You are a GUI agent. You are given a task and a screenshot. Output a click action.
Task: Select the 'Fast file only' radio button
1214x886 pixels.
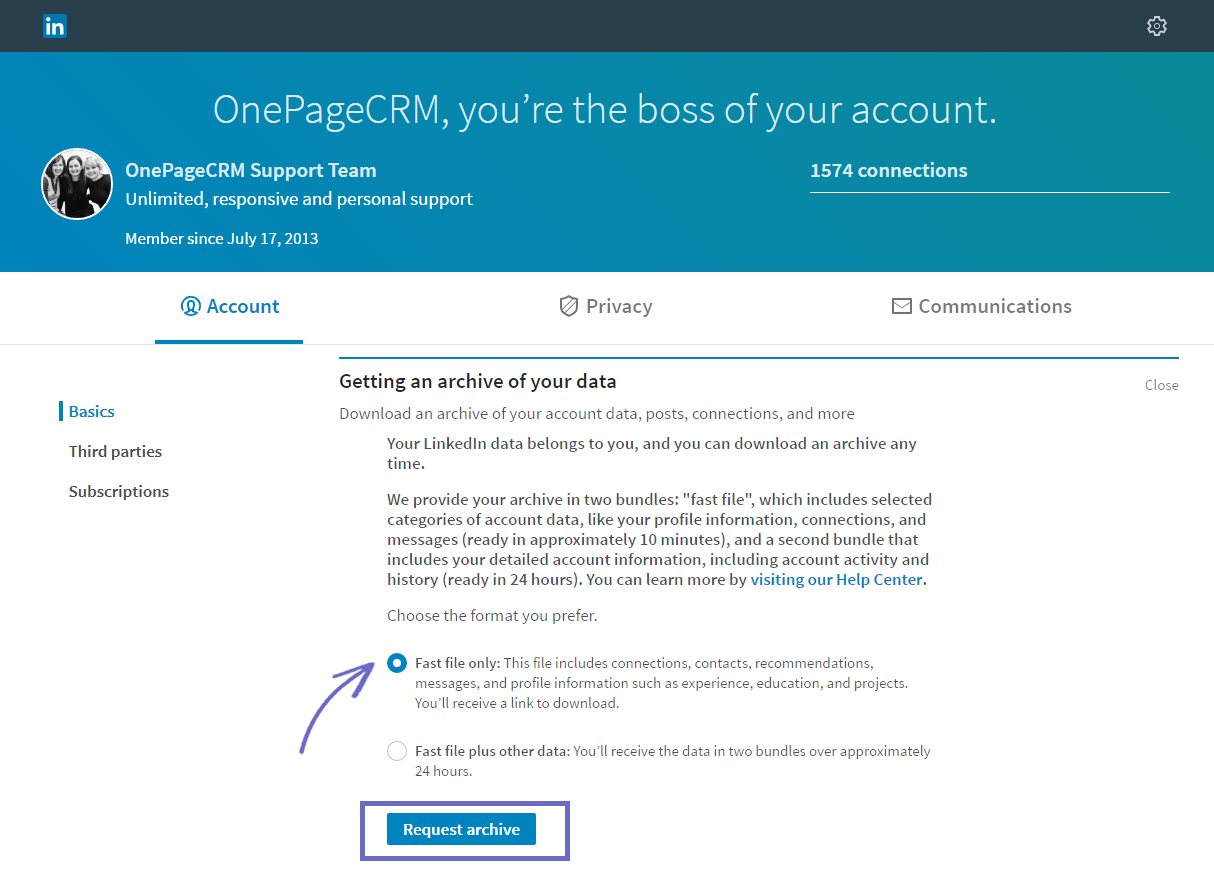click(397, 663)
